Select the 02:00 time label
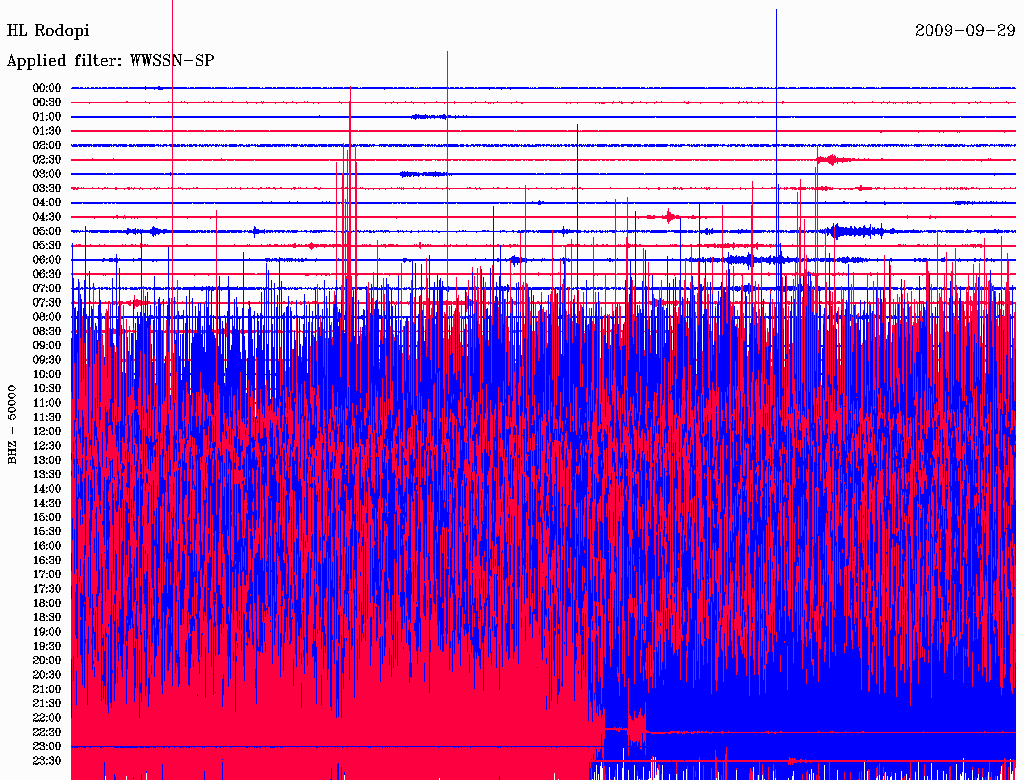 point(47,145)
